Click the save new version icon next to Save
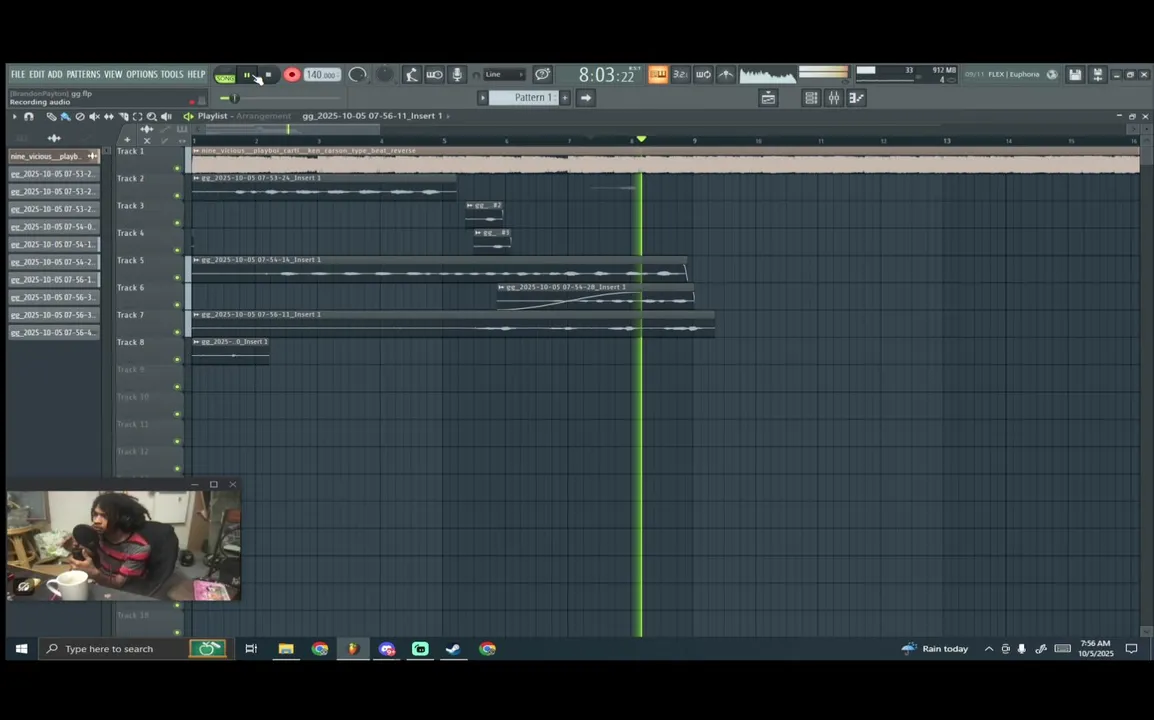The height and width of the screenshot is (720, 1154). click(1097, 74)
